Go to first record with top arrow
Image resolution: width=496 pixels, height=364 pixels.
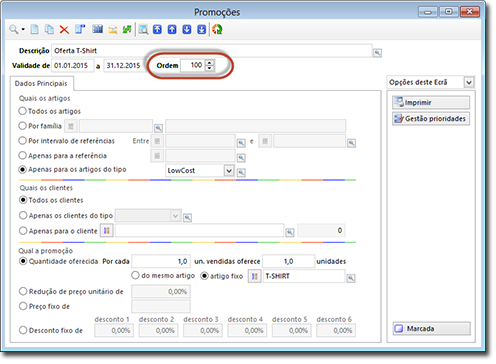[157, 30]
